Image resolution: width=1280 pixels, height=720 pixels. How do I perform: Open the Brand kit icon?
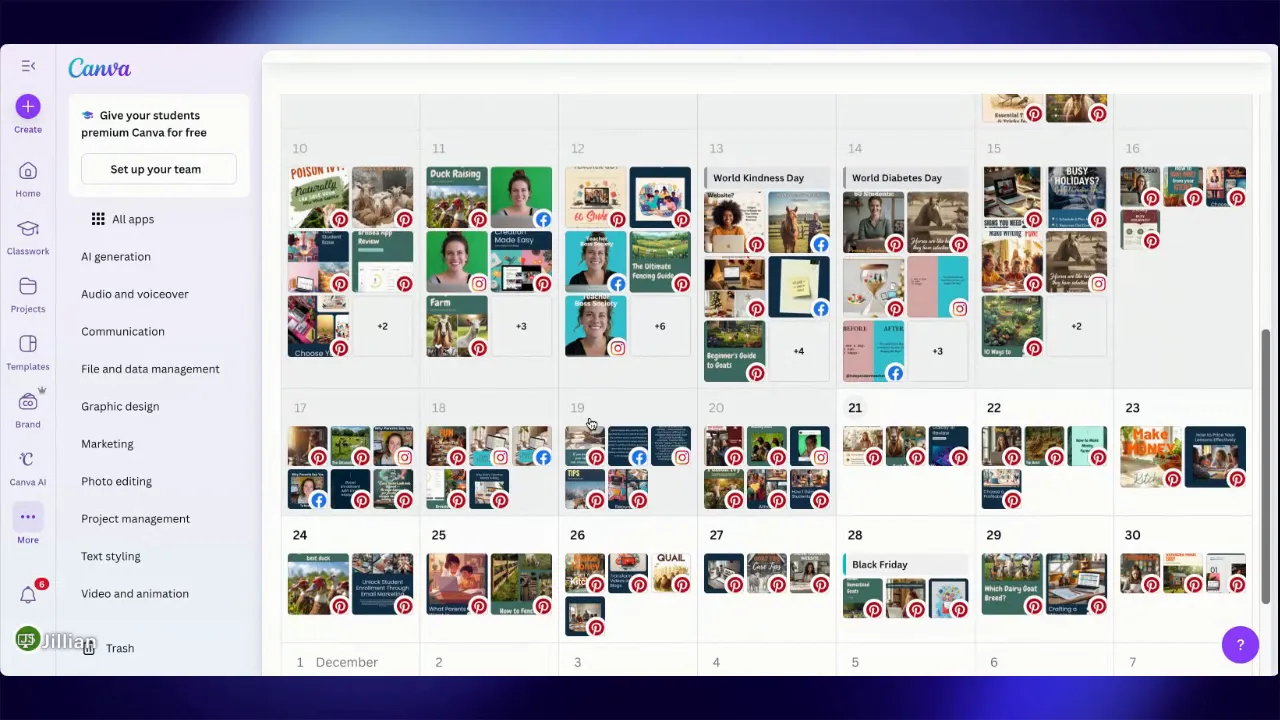27,402
